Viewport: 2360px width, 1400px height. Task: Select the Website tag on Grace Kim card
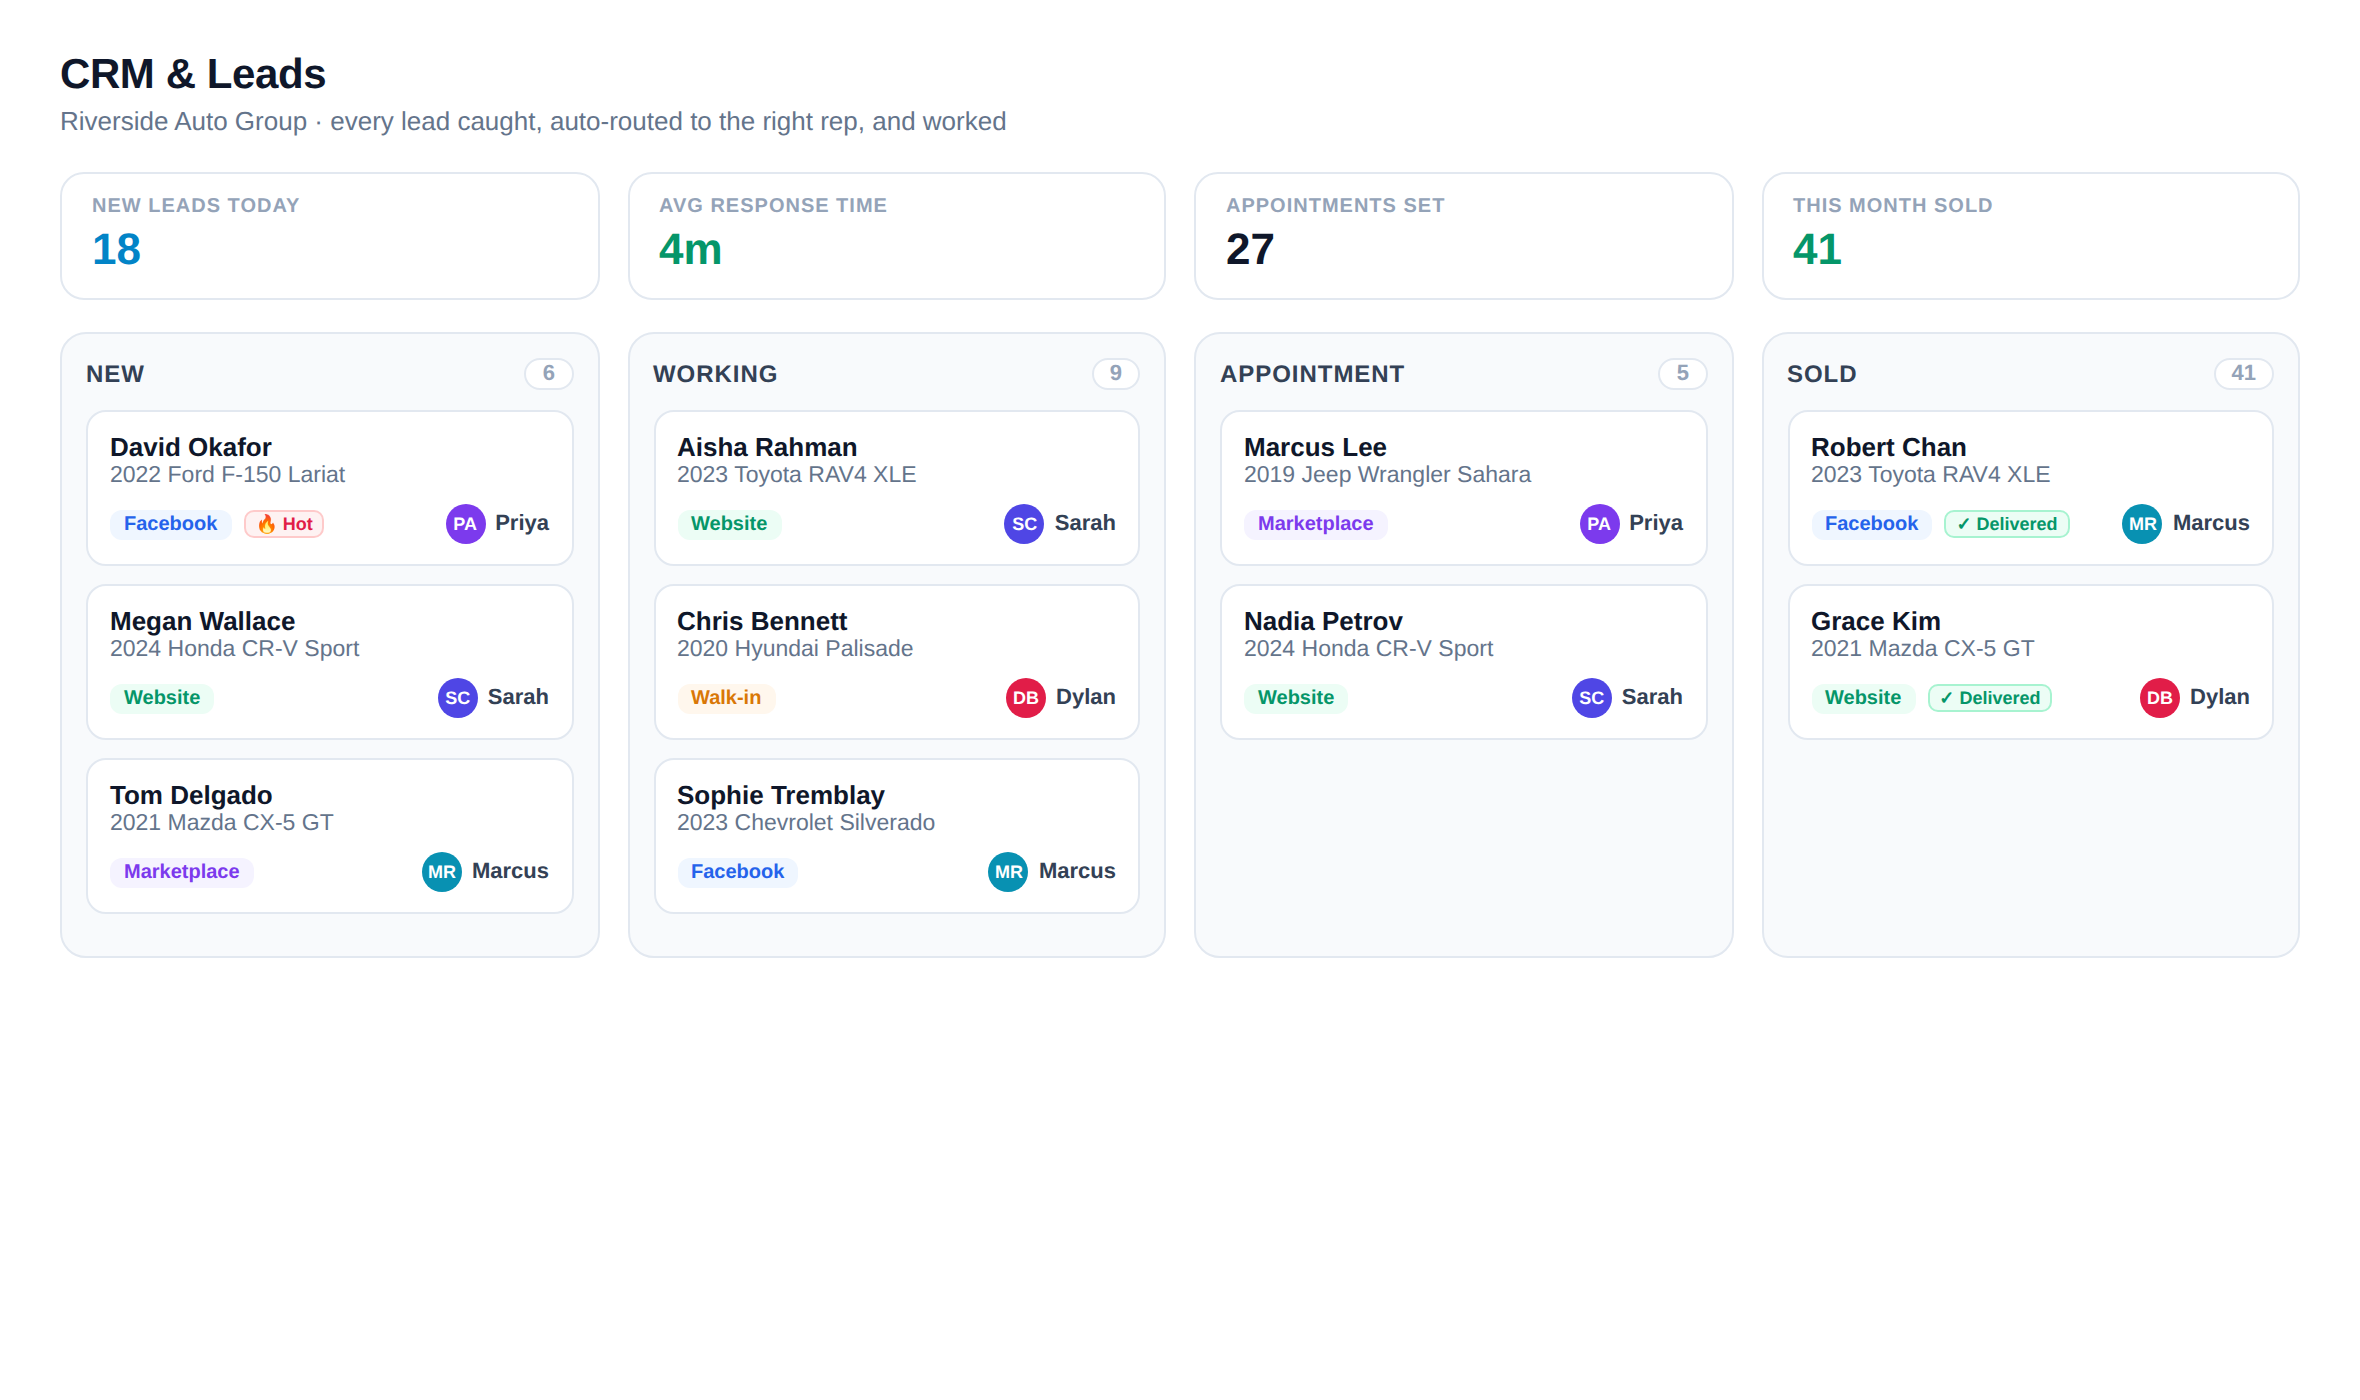1863,698
